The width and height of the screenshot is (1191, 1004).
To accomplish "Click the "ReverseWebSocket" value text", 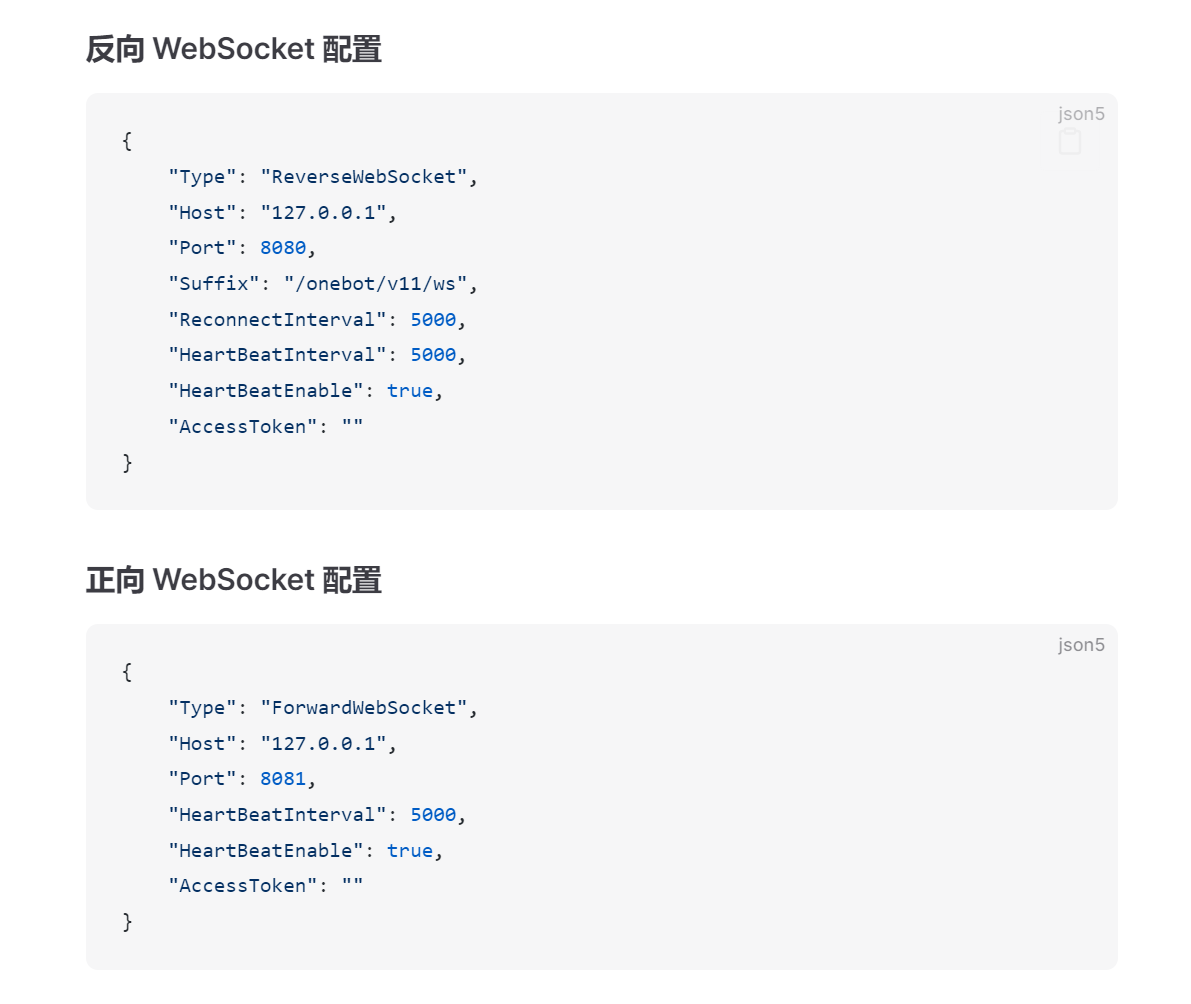I will point(364,177).
